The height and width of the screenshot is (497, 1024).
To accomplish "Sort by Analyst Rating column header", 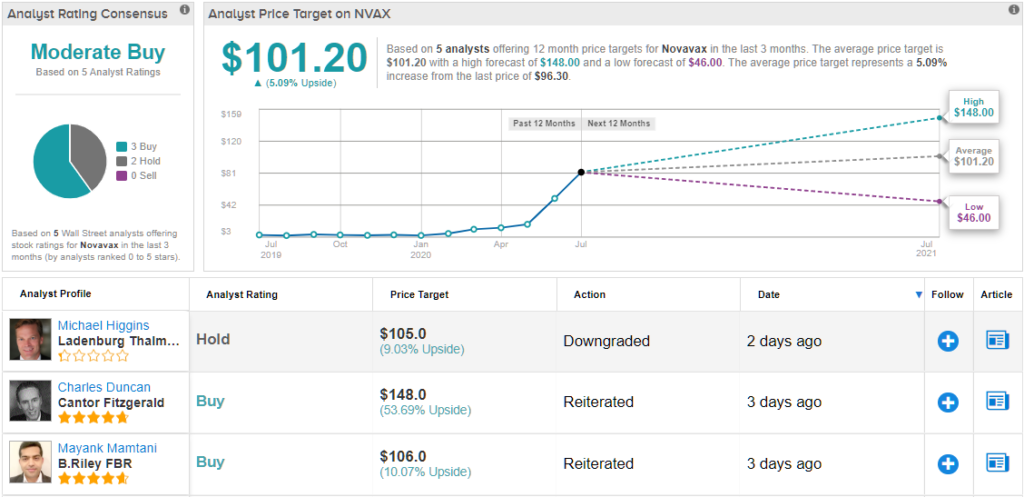I will coord(241,295).
